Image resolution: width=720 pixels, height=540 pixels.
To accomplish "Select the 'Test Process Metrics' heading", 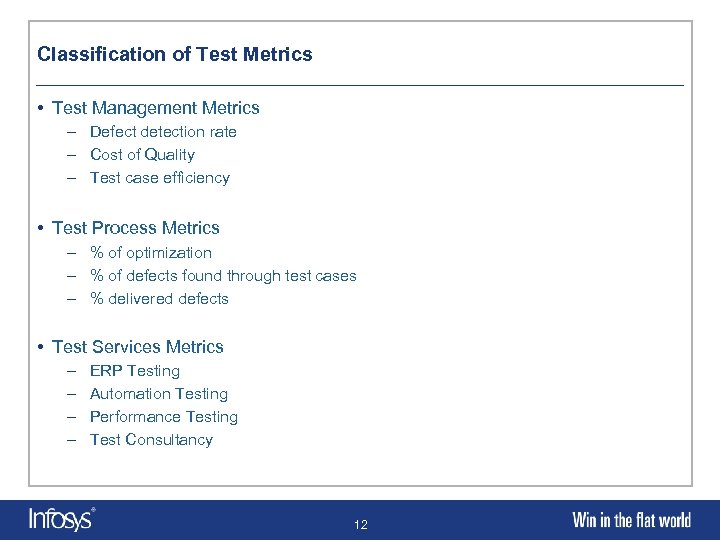I will [135, 228].
